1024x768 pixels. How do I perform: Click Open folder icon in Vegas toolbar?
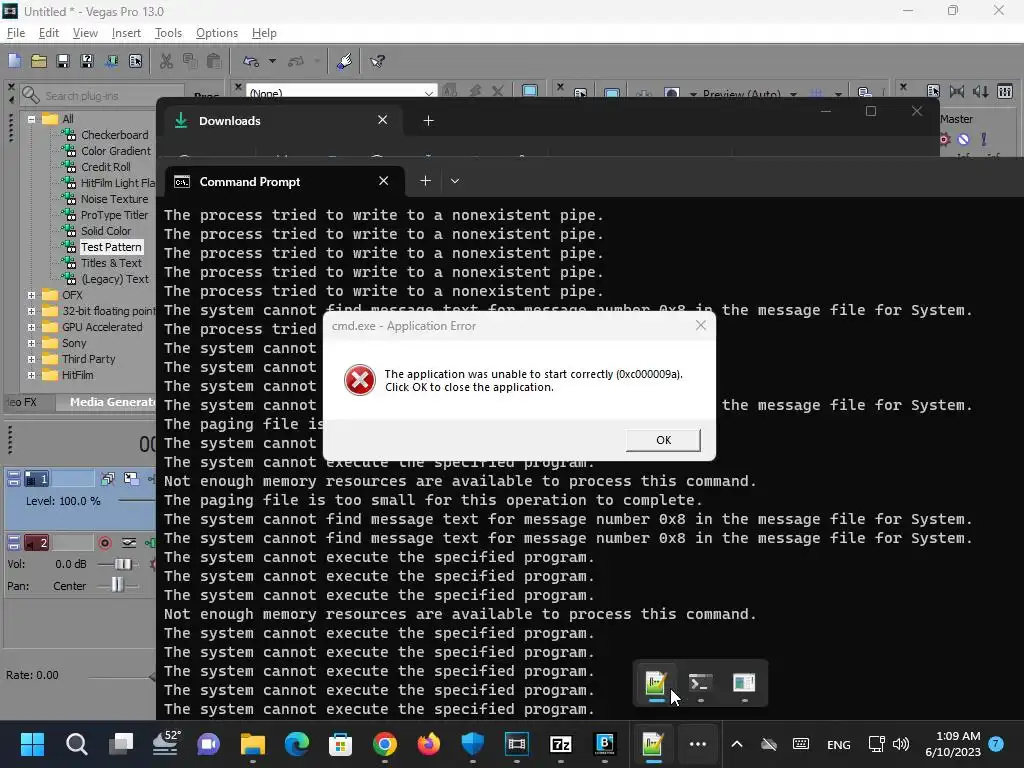(x=39, y=61)
